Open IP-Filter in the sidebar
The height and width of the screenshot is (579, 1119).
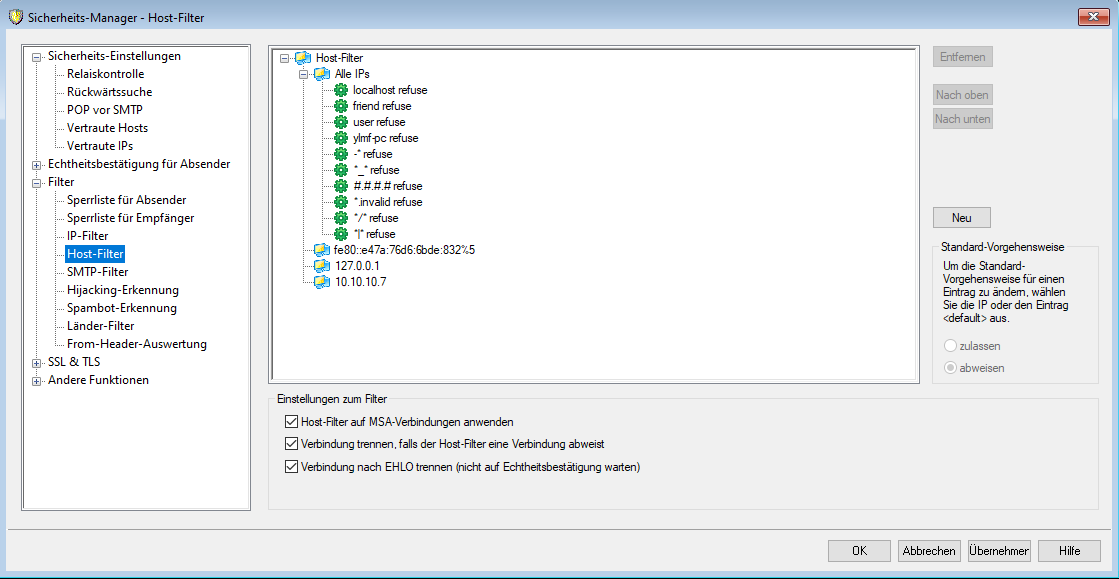pyautogui.click(x=87, y=236)
